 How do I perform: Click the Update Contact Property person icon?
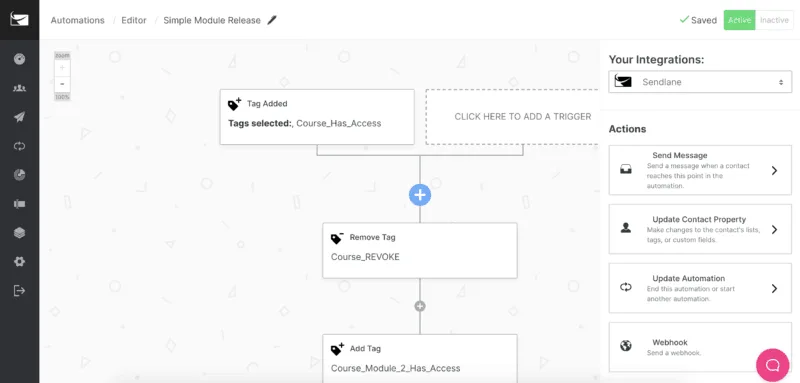pyautogui.click(x=626, y=228)
